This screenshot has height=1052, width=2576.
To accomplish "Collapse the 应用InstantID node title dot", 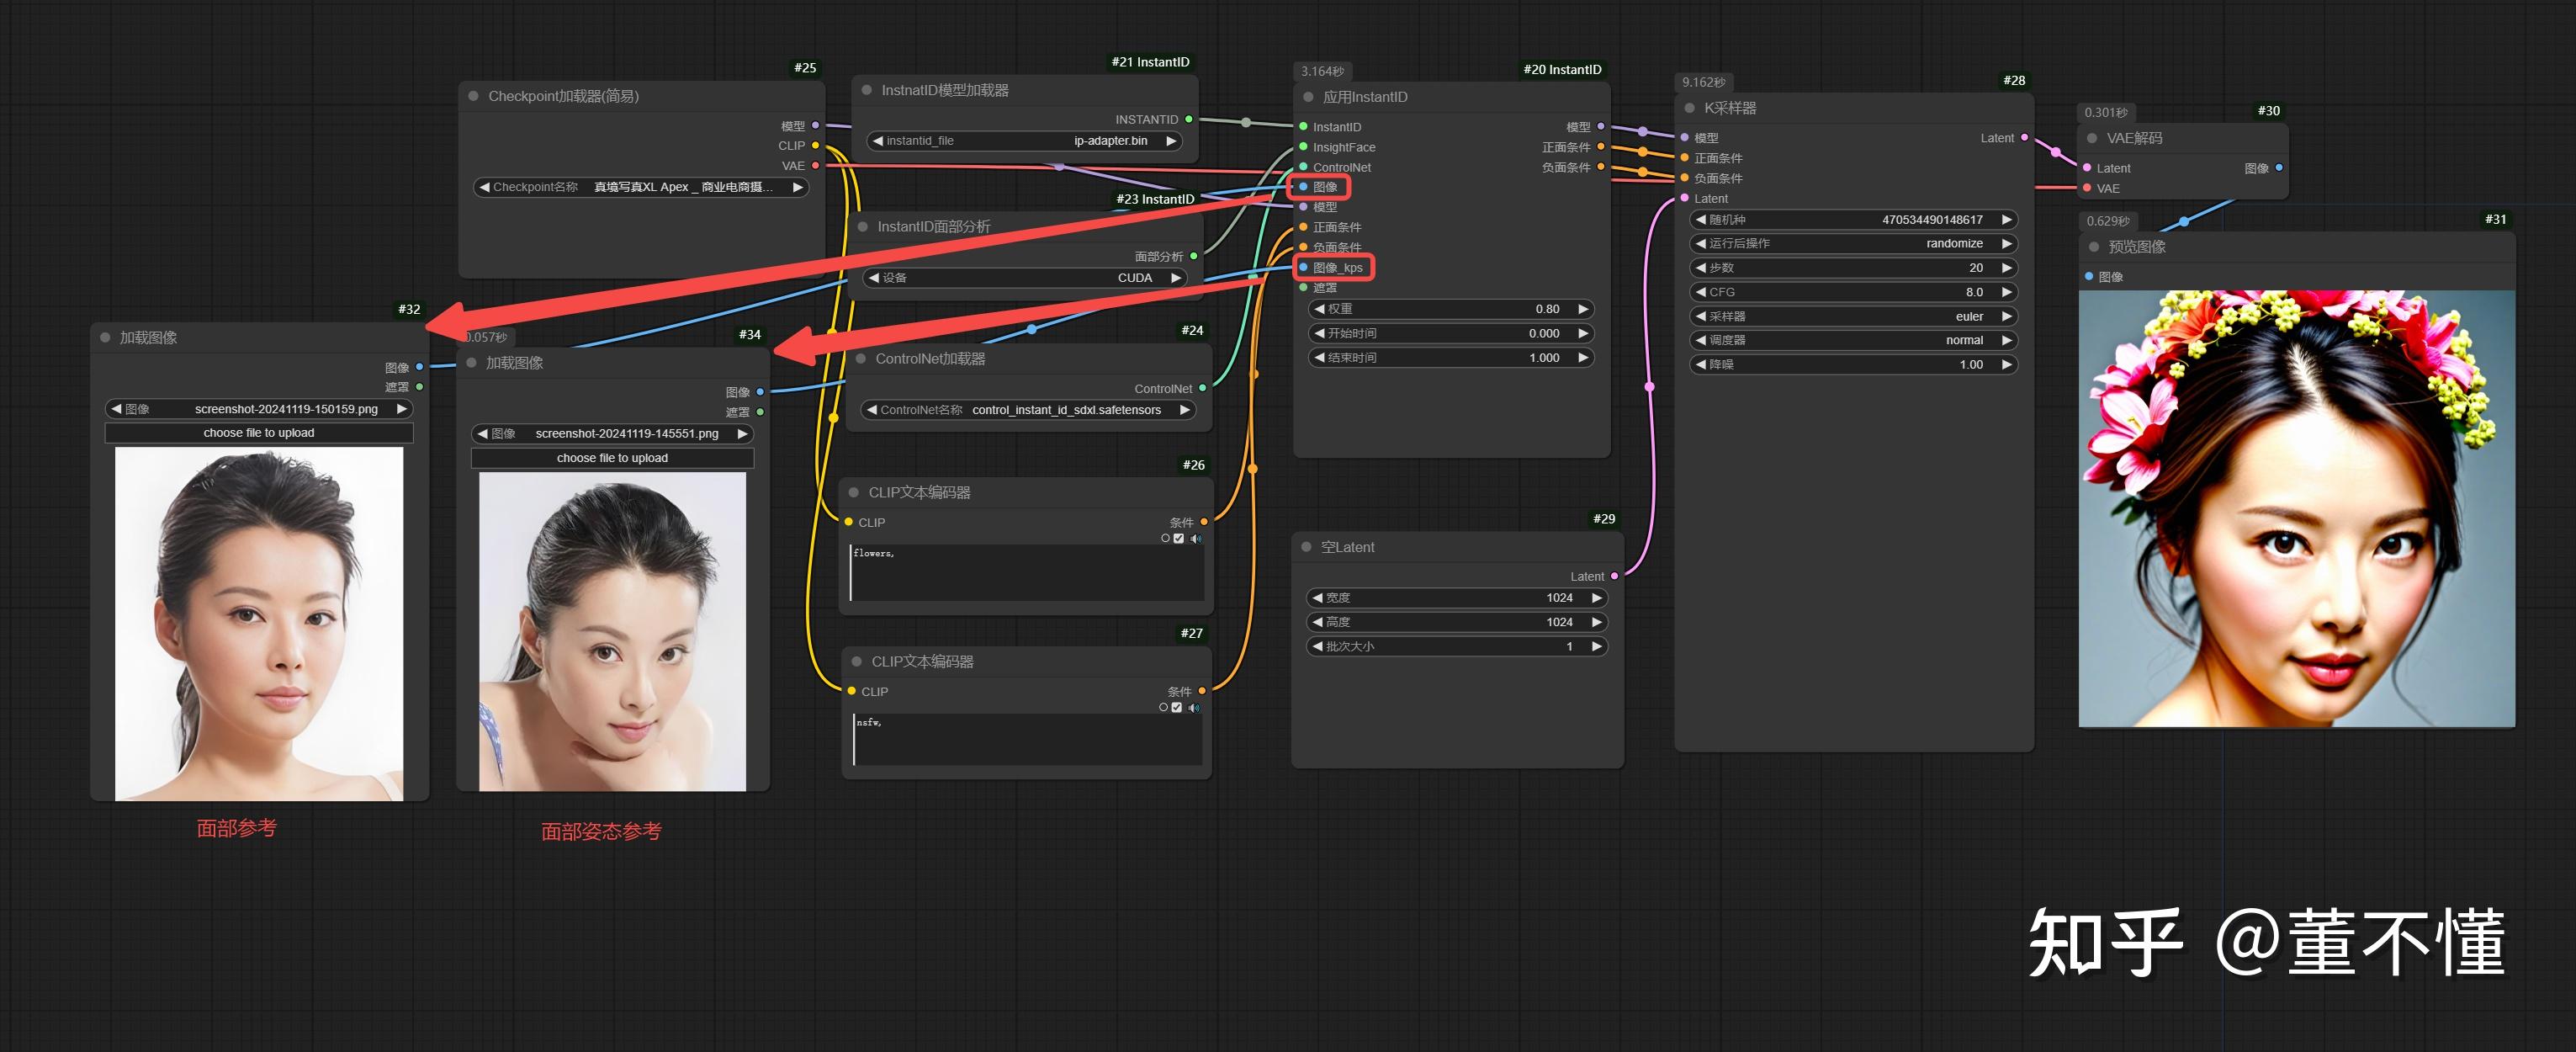I will pos(1309,97).
